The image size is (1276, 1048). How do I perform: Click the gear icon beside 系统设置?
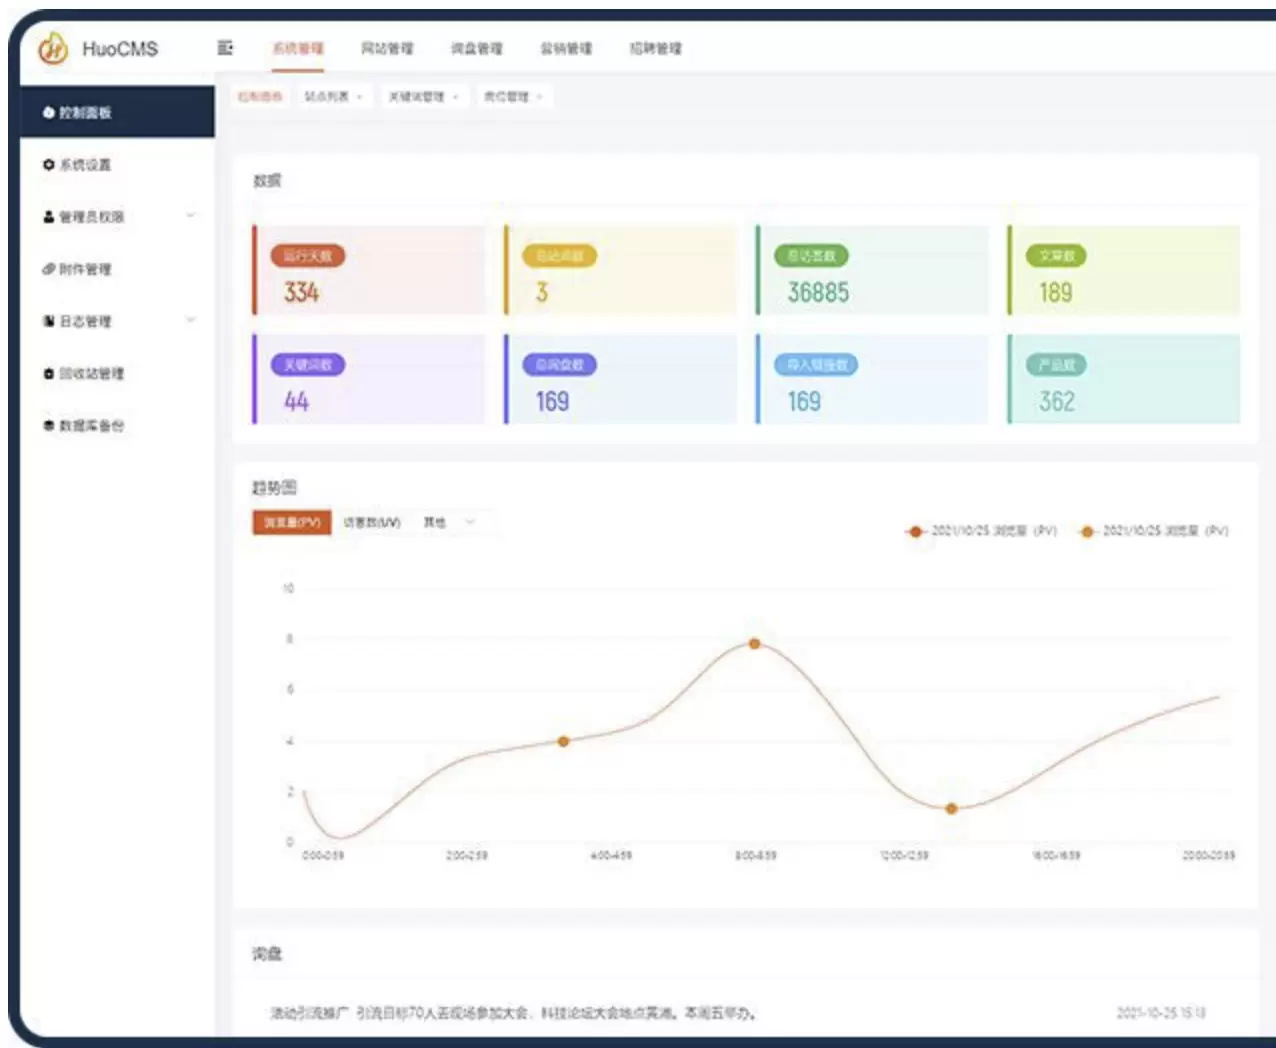coord(48,165)
